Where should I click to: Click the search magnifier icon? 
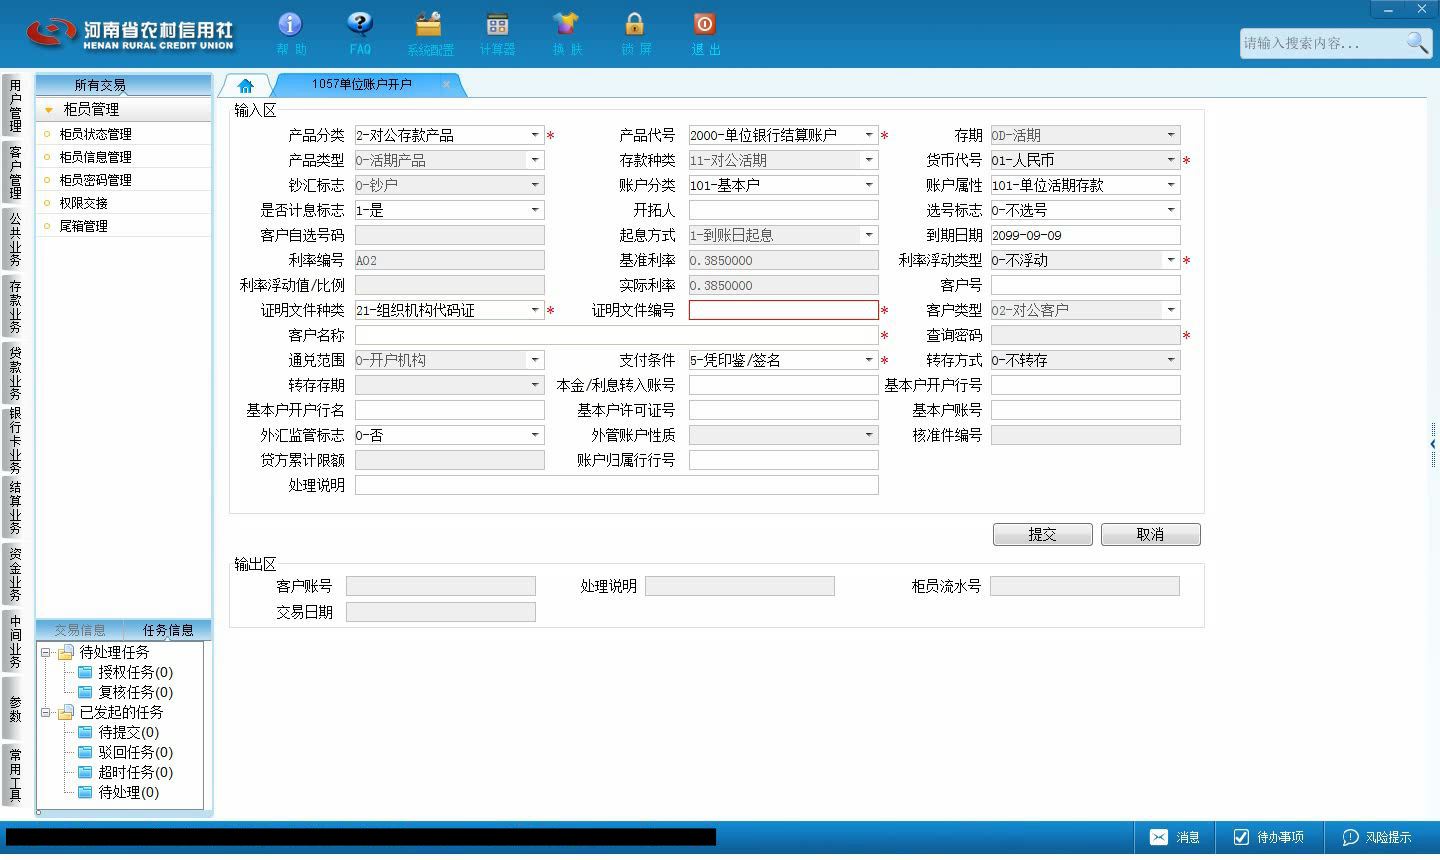point(1417,42)
